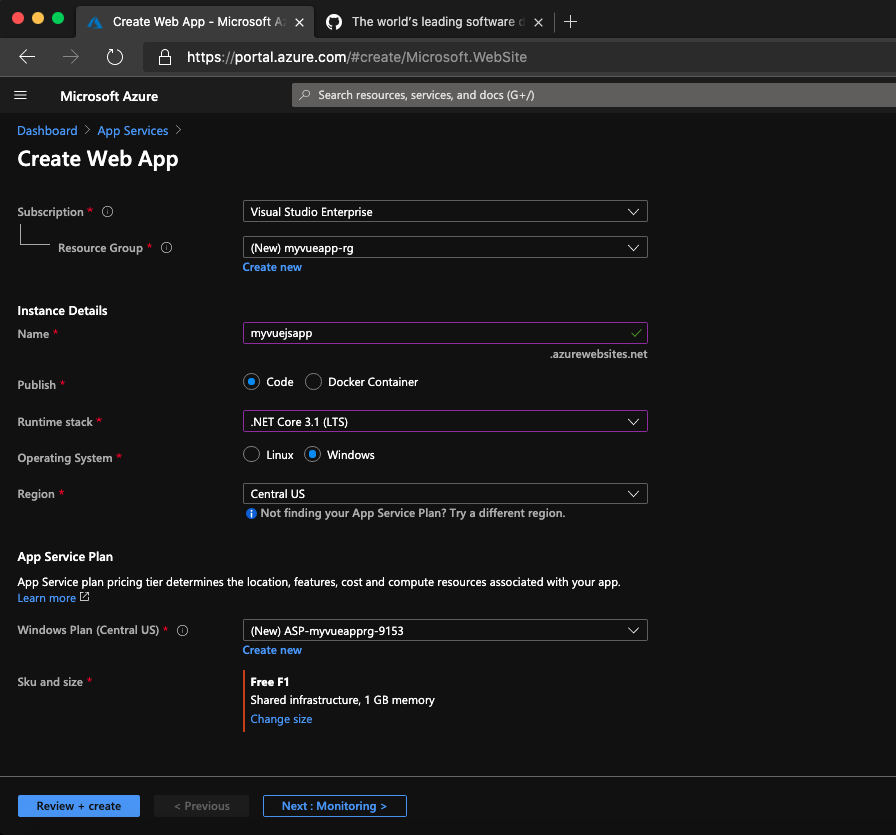Click the padlock site security icon
The width and height of the screenshot is (896, 835).
(165, 57)
